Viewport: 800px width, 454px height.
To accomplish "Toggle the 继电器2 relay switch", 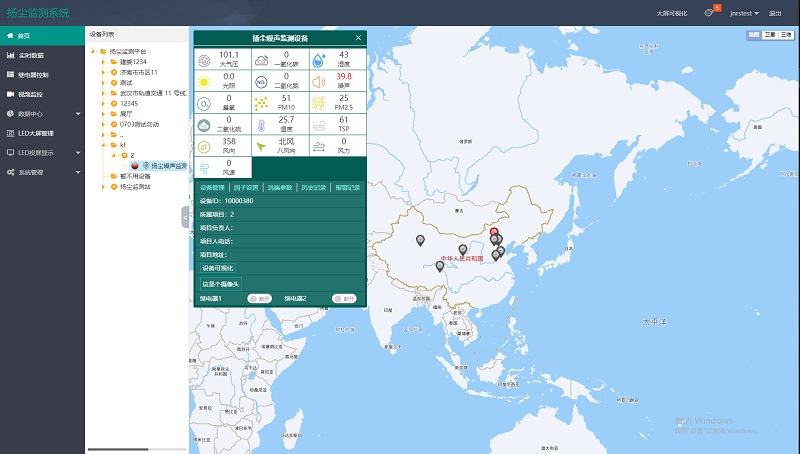I will point(343,298).
